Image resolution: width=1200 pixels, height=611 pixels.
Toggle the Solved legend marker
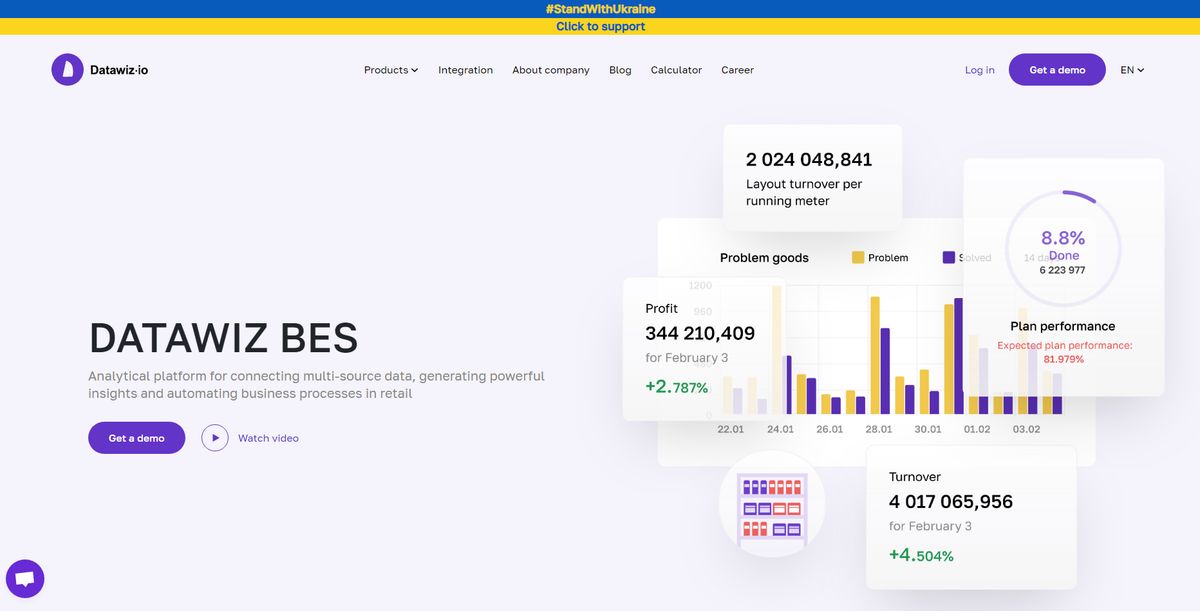[x=947, y=257]
